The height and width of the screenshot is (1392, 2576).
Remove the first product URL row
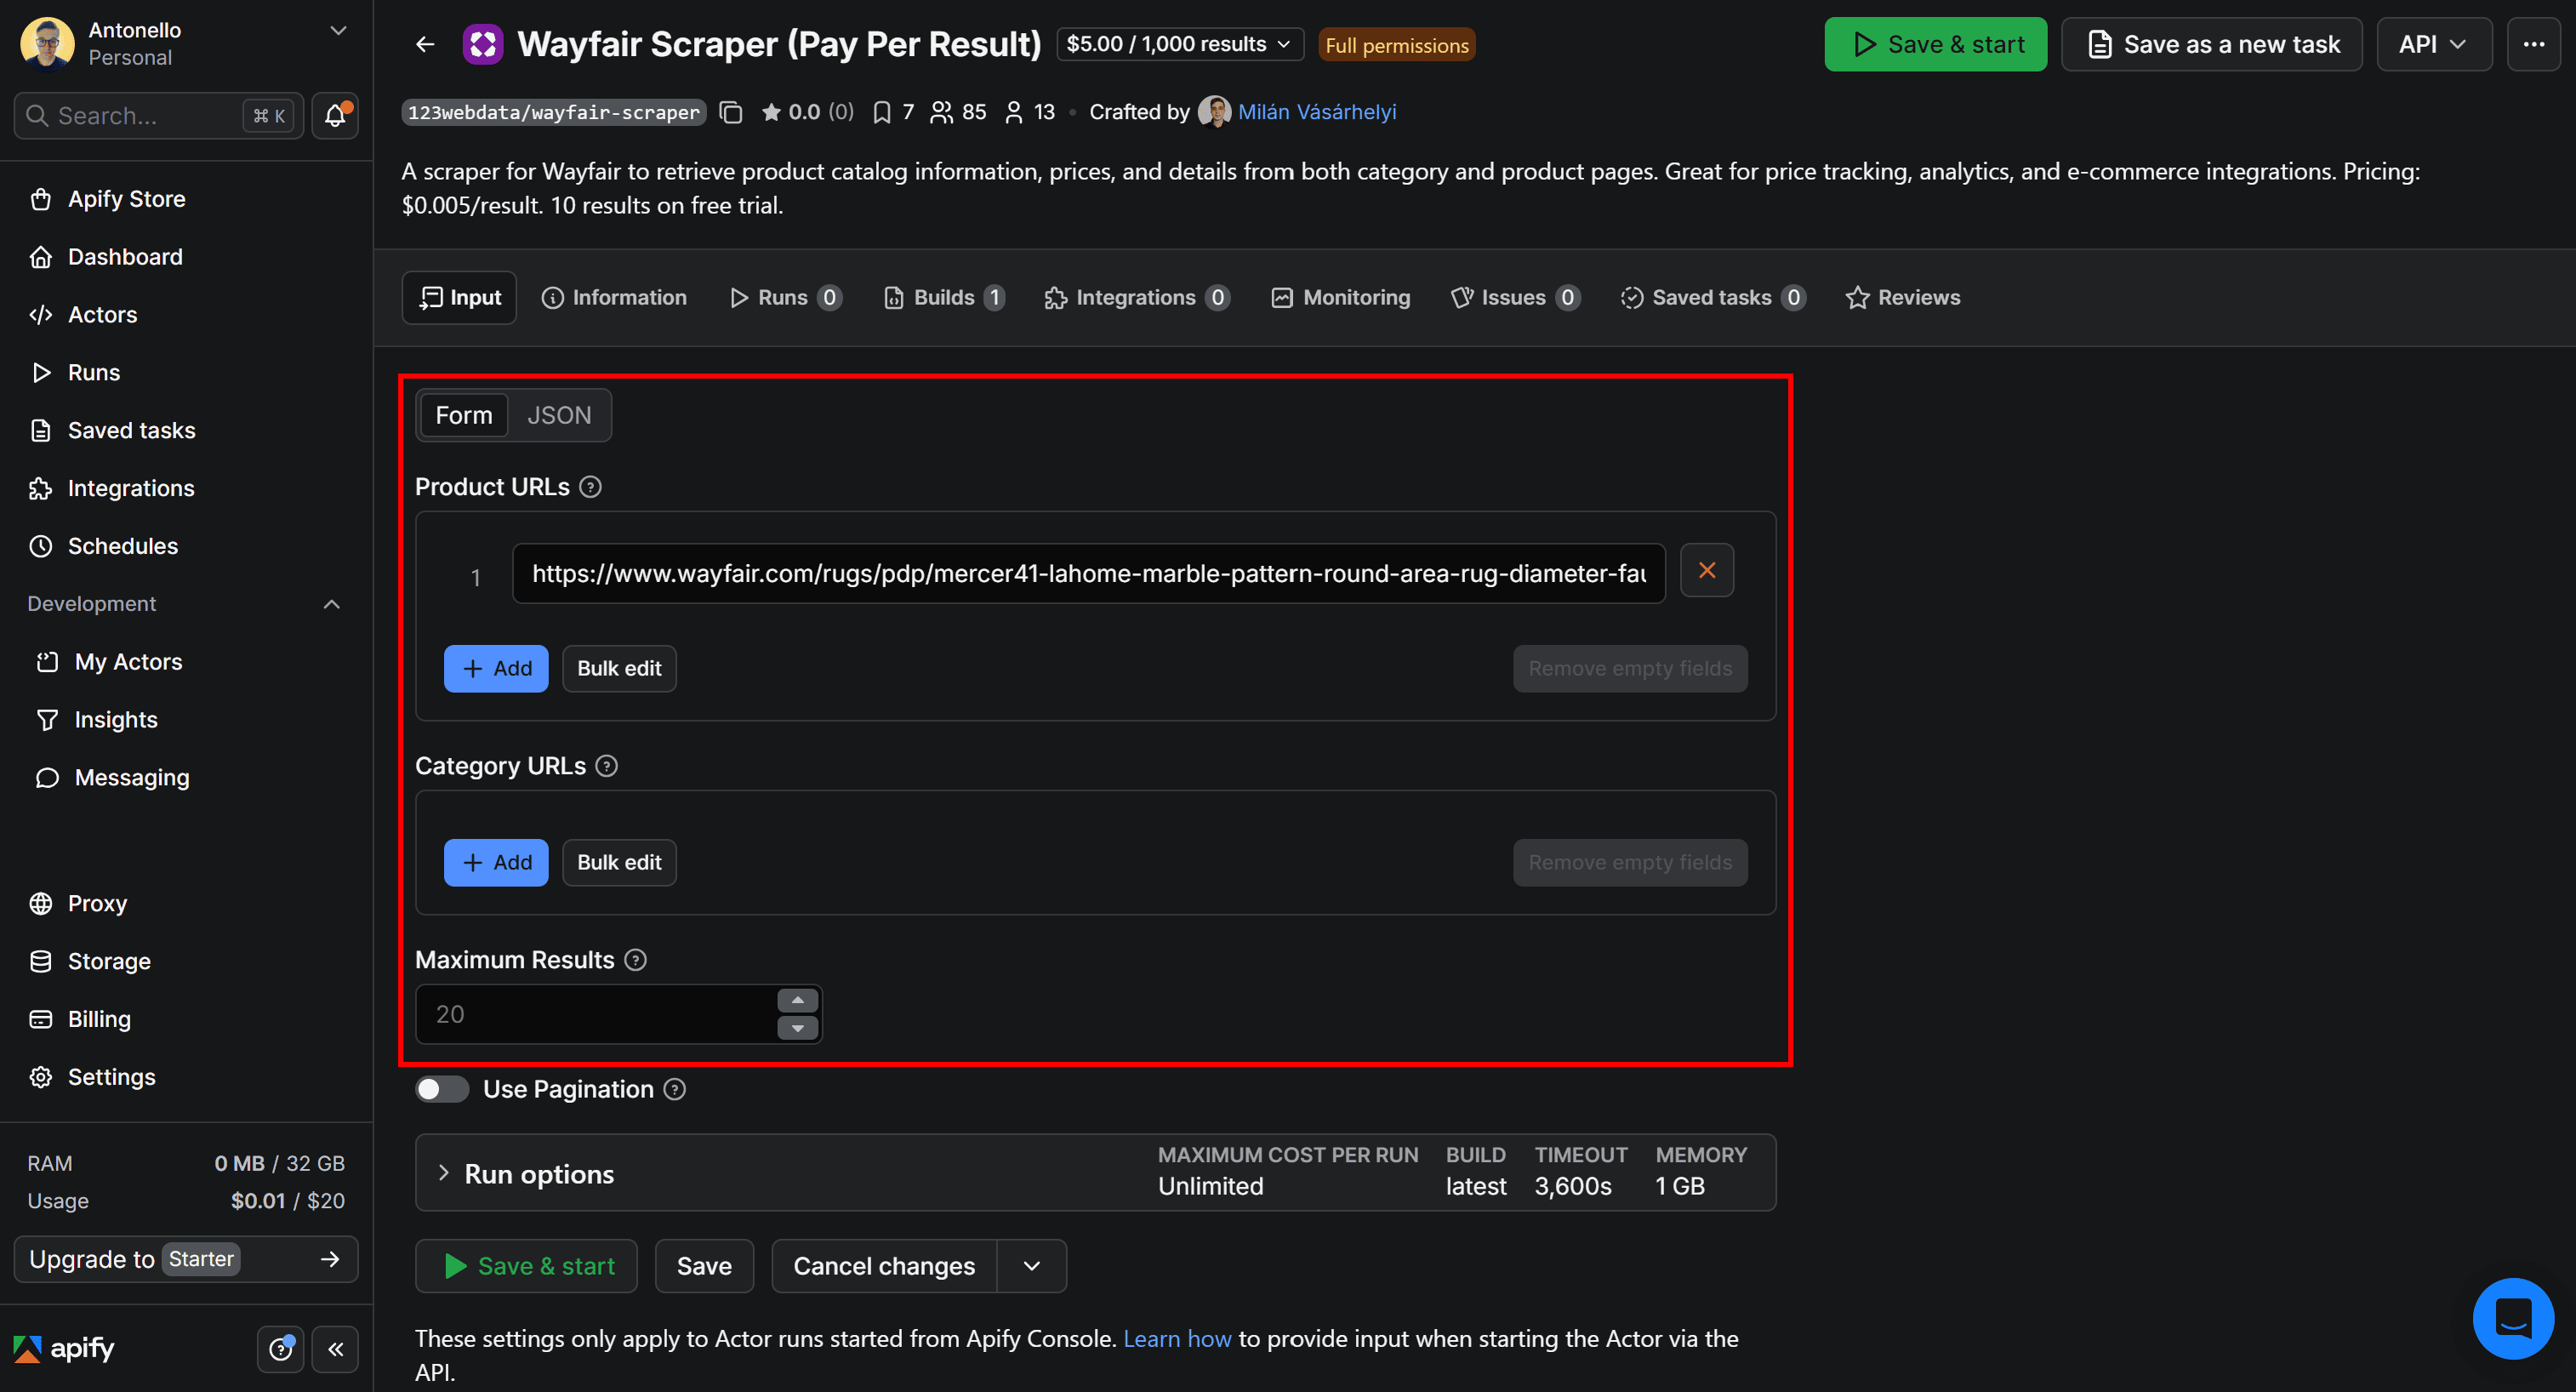[1706, 570]
